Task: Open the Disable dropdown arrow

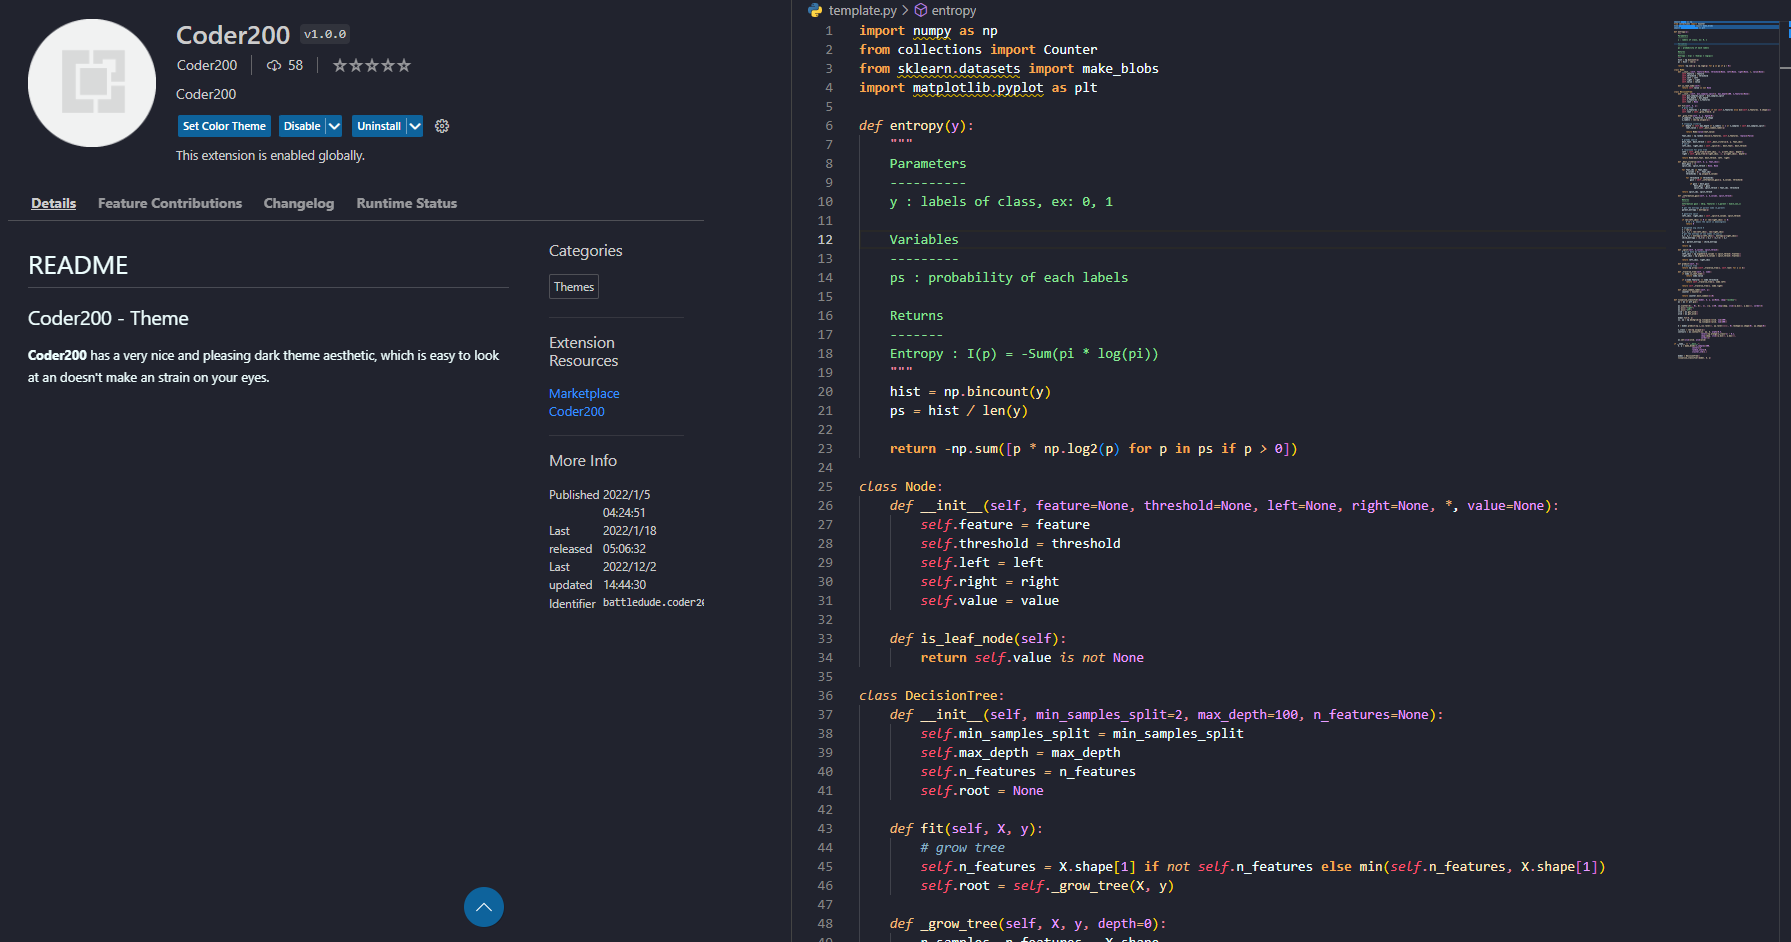Action: [334, 126]
